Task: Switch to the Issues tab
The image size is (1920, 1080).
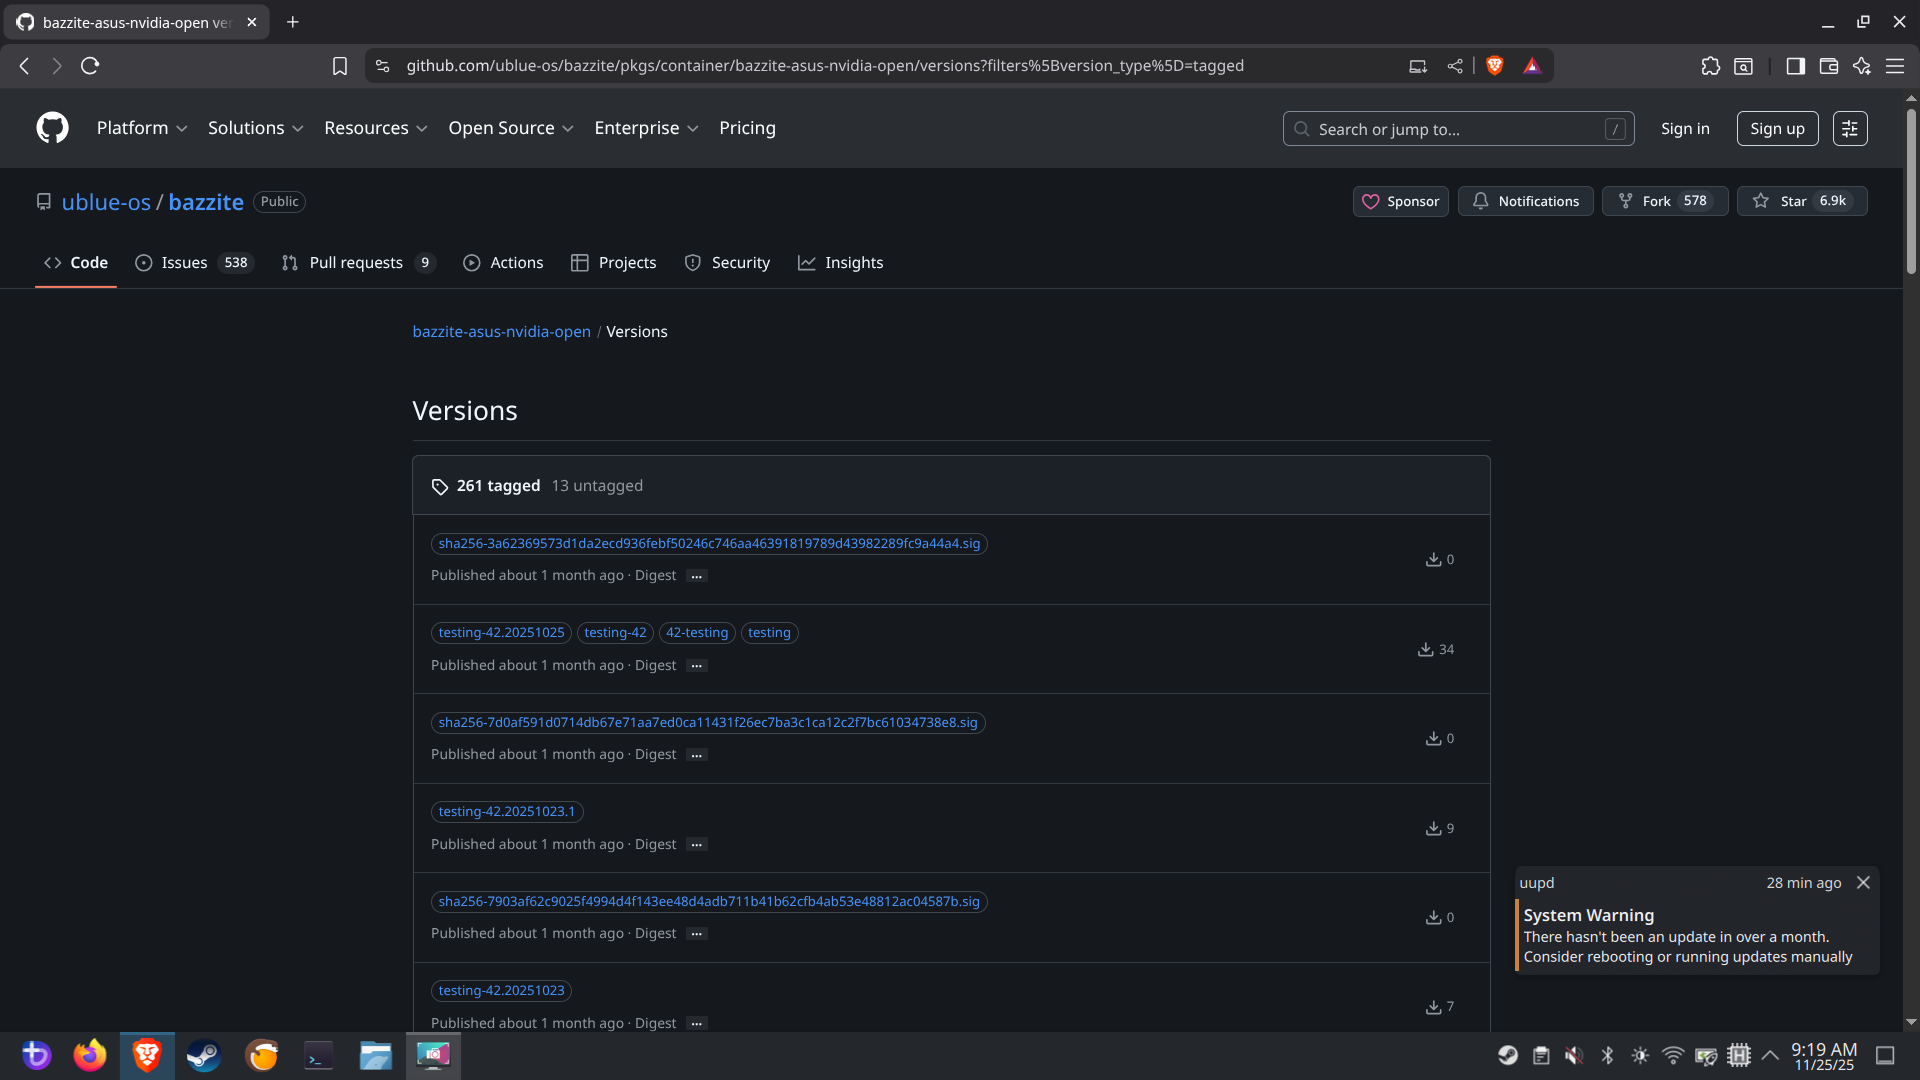Action: pyautogui.click(x=183, y=262)
